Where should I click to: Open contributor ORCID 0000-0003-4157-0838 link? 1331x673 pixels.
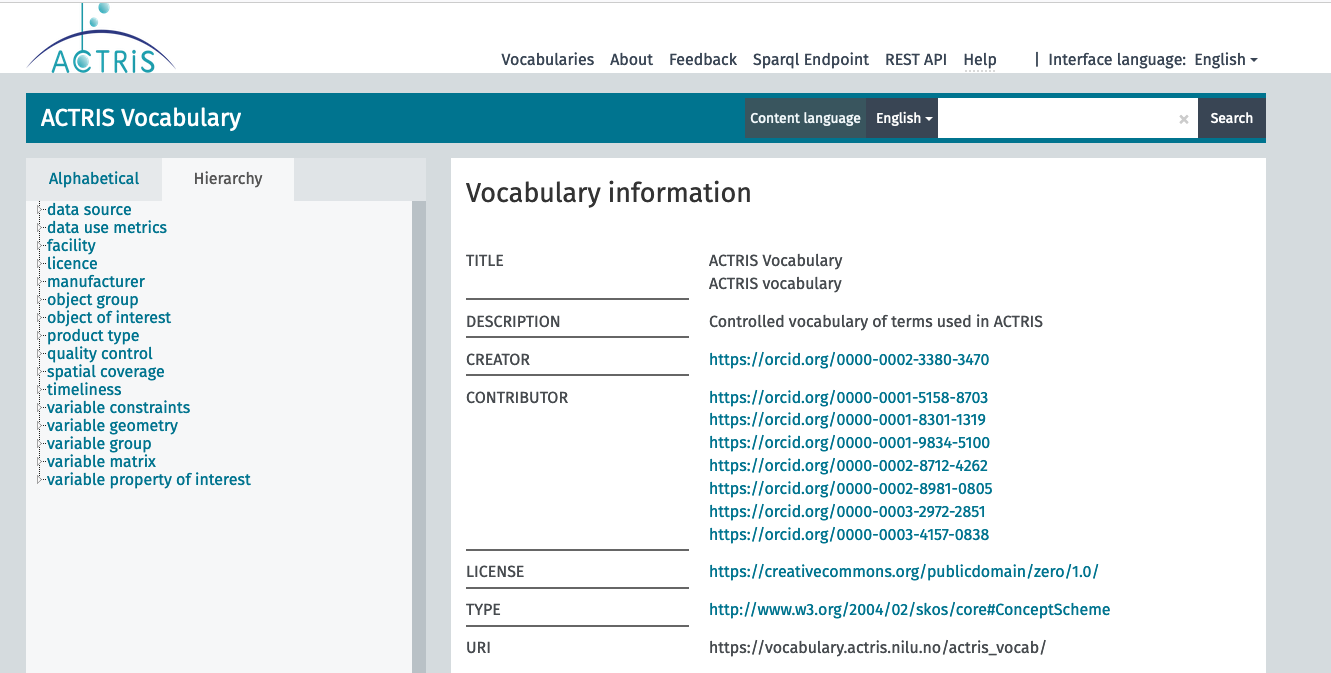tap(849, 535)
